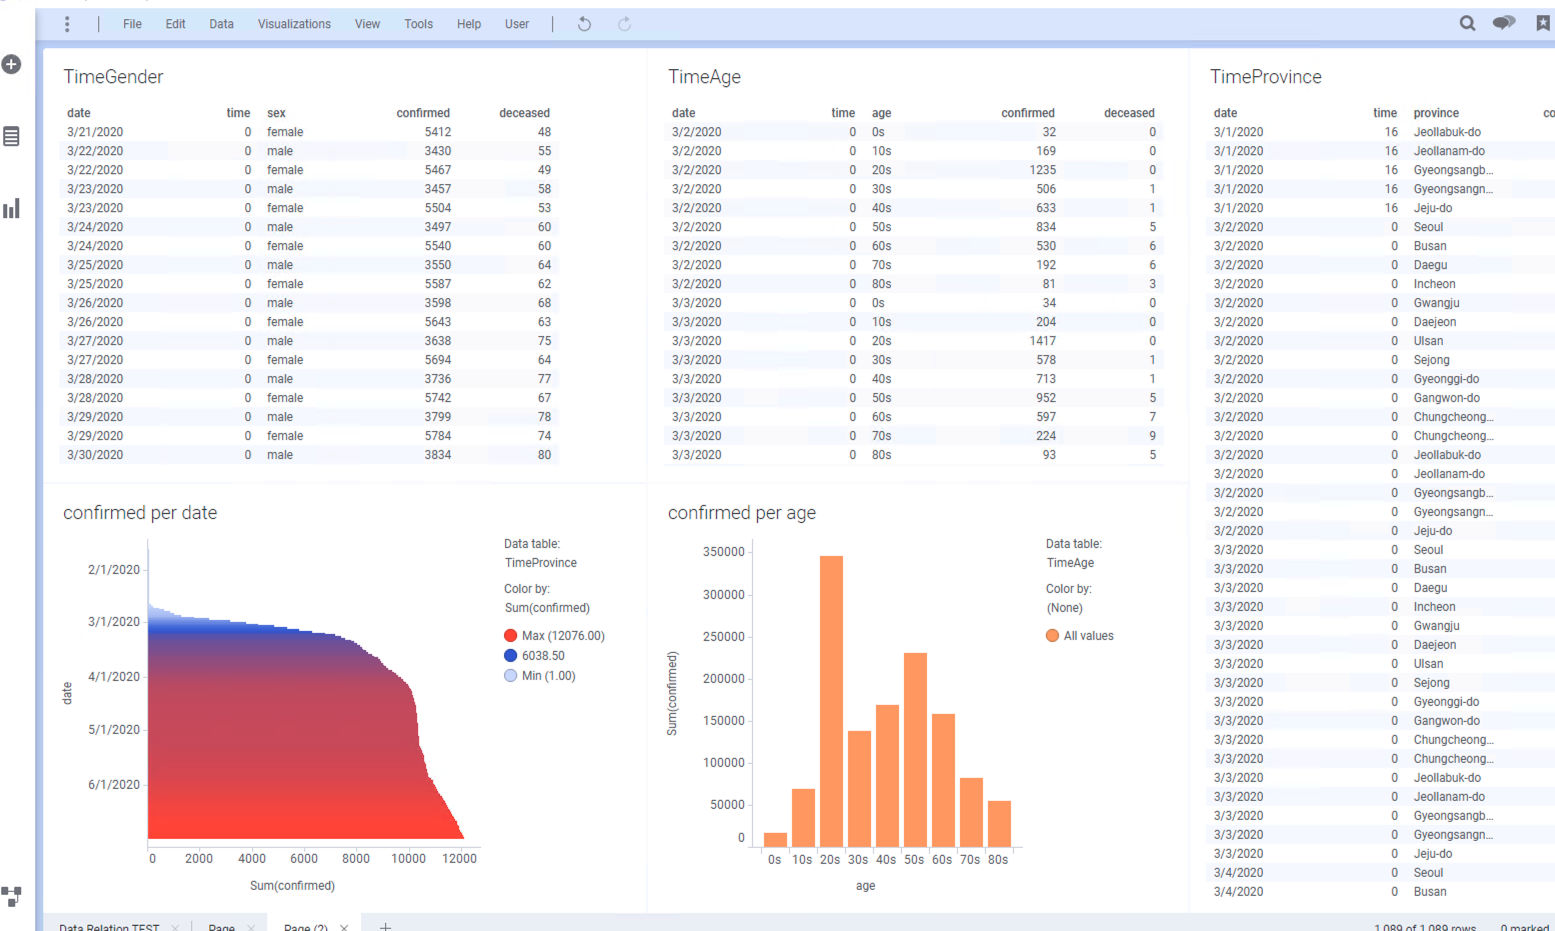
Task: Open the visualization types bar chart icon
Action: [11, 209]
